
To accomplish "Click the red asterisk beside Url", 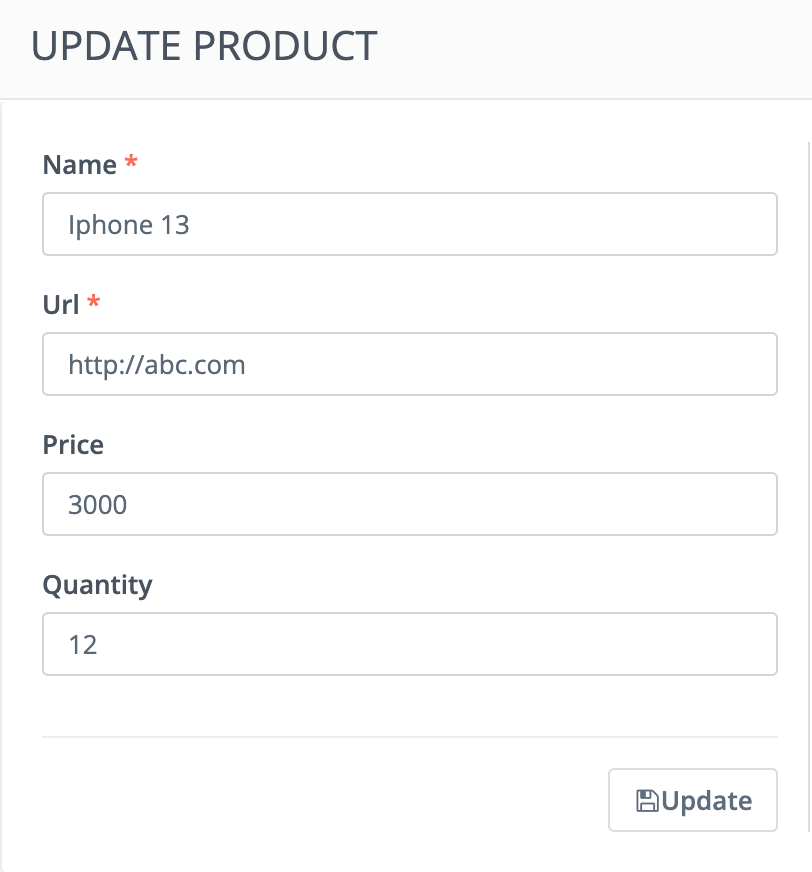I will pos(94,303).
